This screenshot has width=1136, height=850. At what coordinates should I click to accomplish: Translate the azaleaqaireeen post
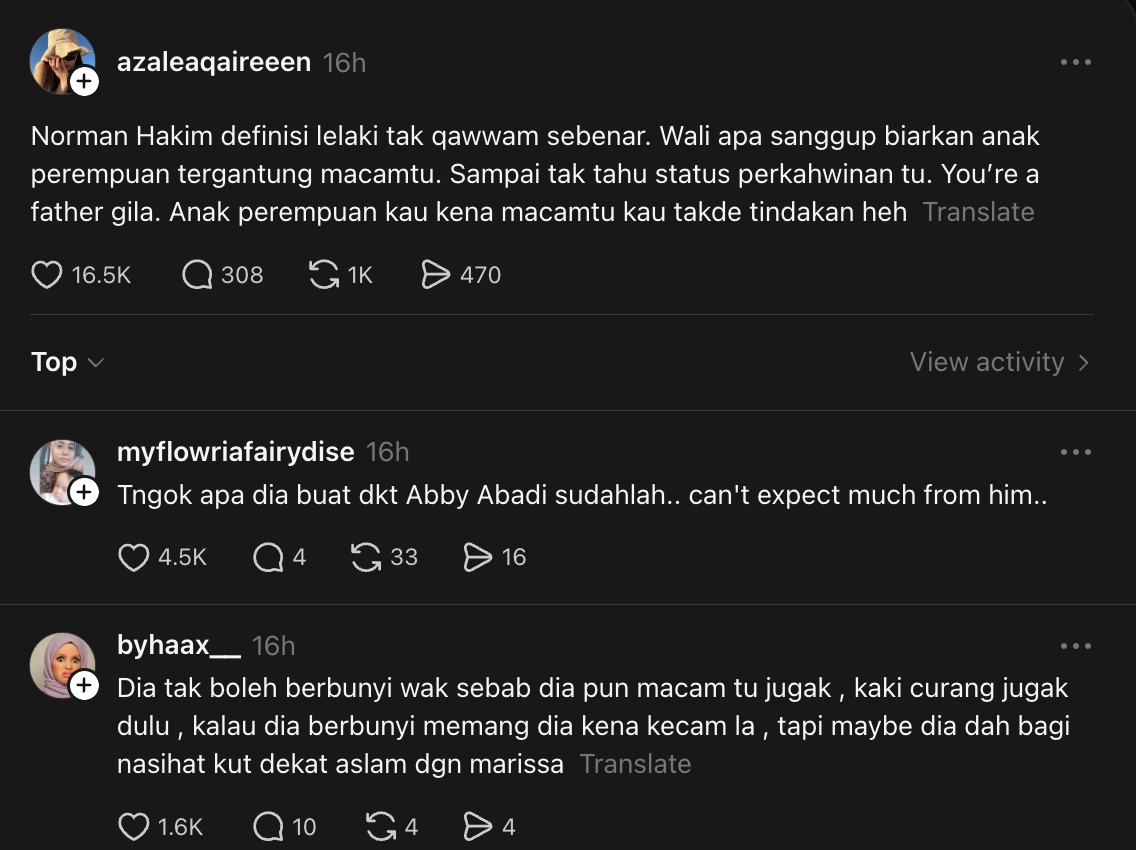pyautogui.click(x=978, y=212)
